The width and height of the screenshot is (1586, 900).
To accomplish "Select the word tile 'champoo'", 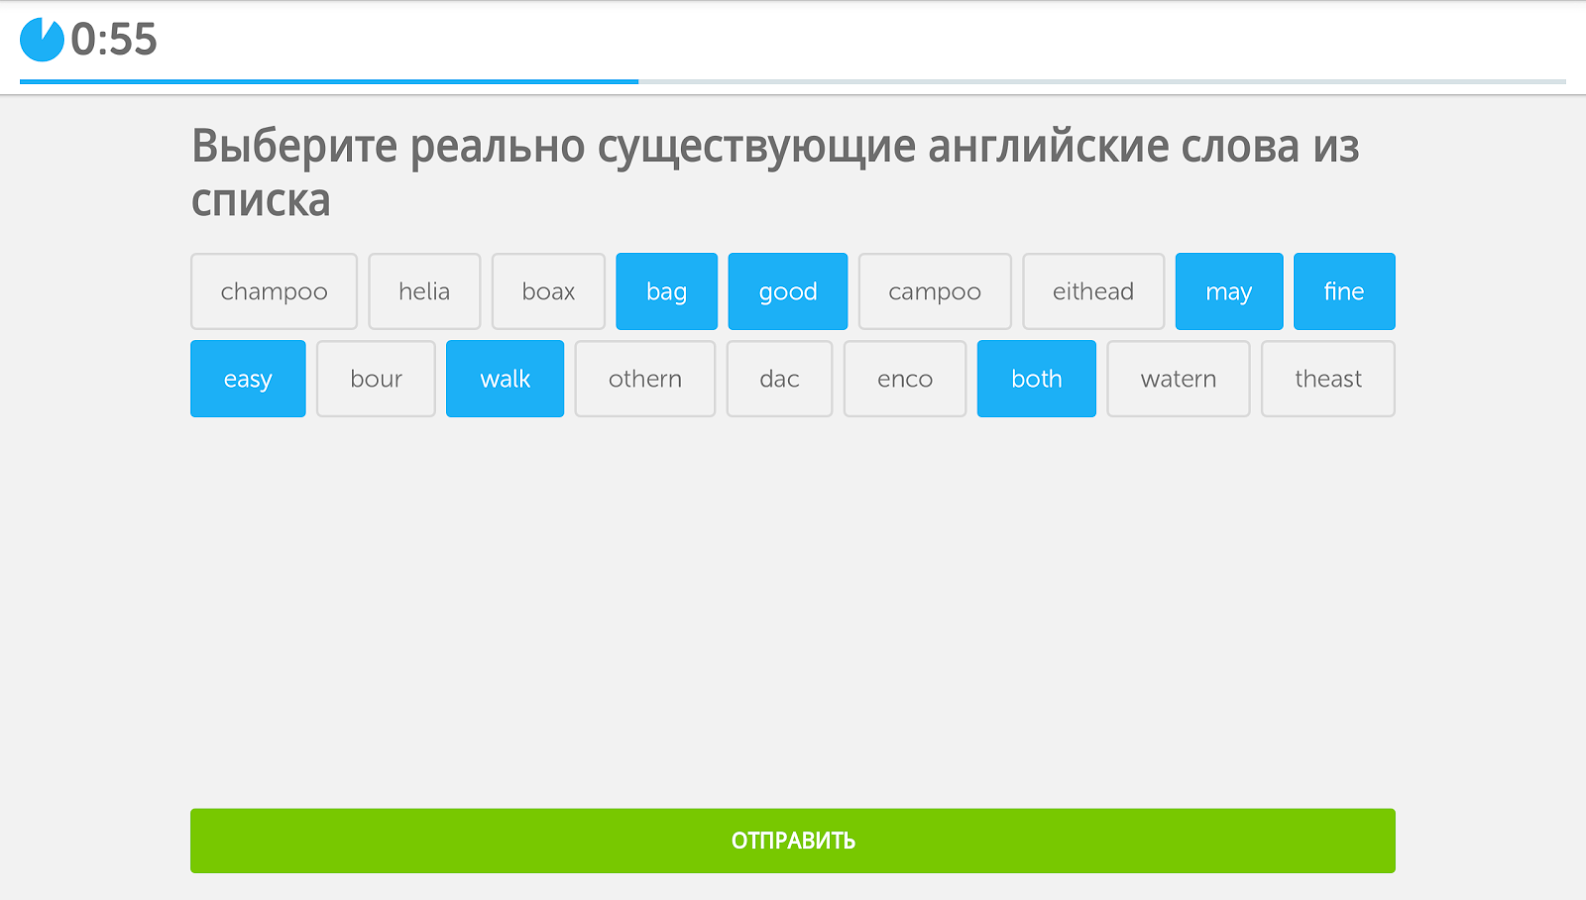I will click(x=274, y=291).
